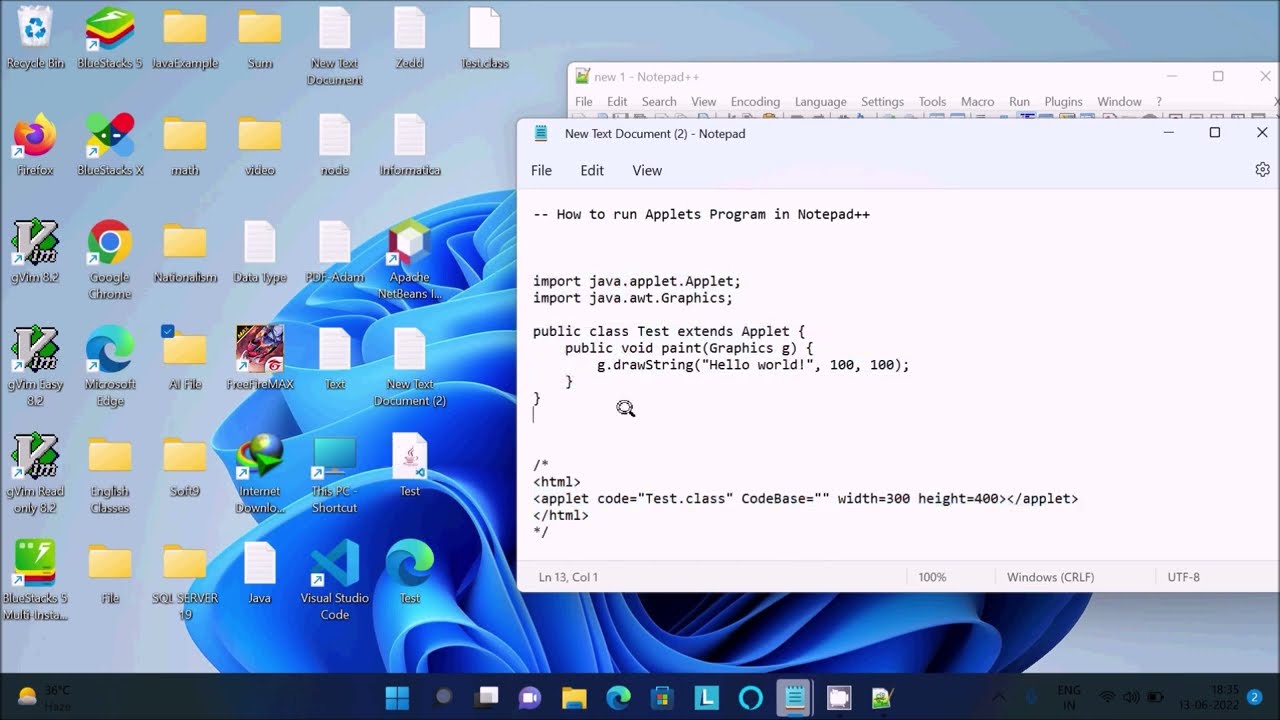Viewport: 1280px width, 720px height.
Task: Select the SQL SERVER 19 folder
Action: point(185,581)
